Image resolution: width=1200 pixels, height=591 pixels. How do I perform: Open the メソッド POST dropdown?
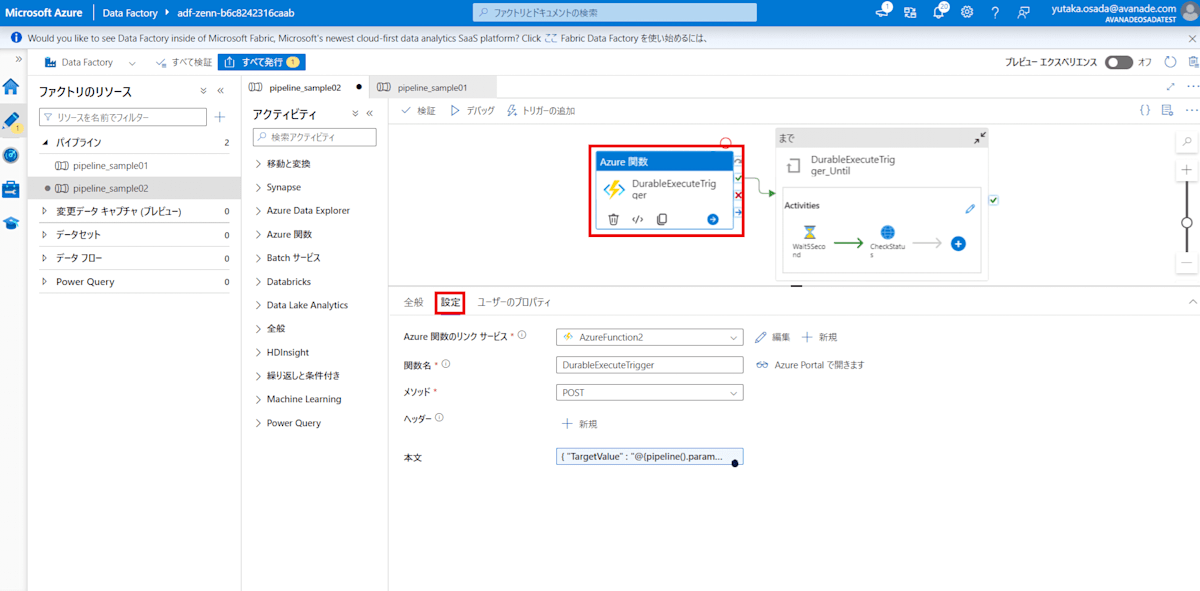650,393
